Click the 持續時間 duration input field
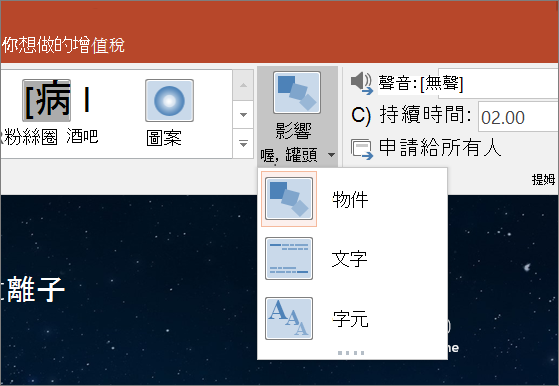The height and width of the screenshot is (386, 559). click(x=519, y=117)
